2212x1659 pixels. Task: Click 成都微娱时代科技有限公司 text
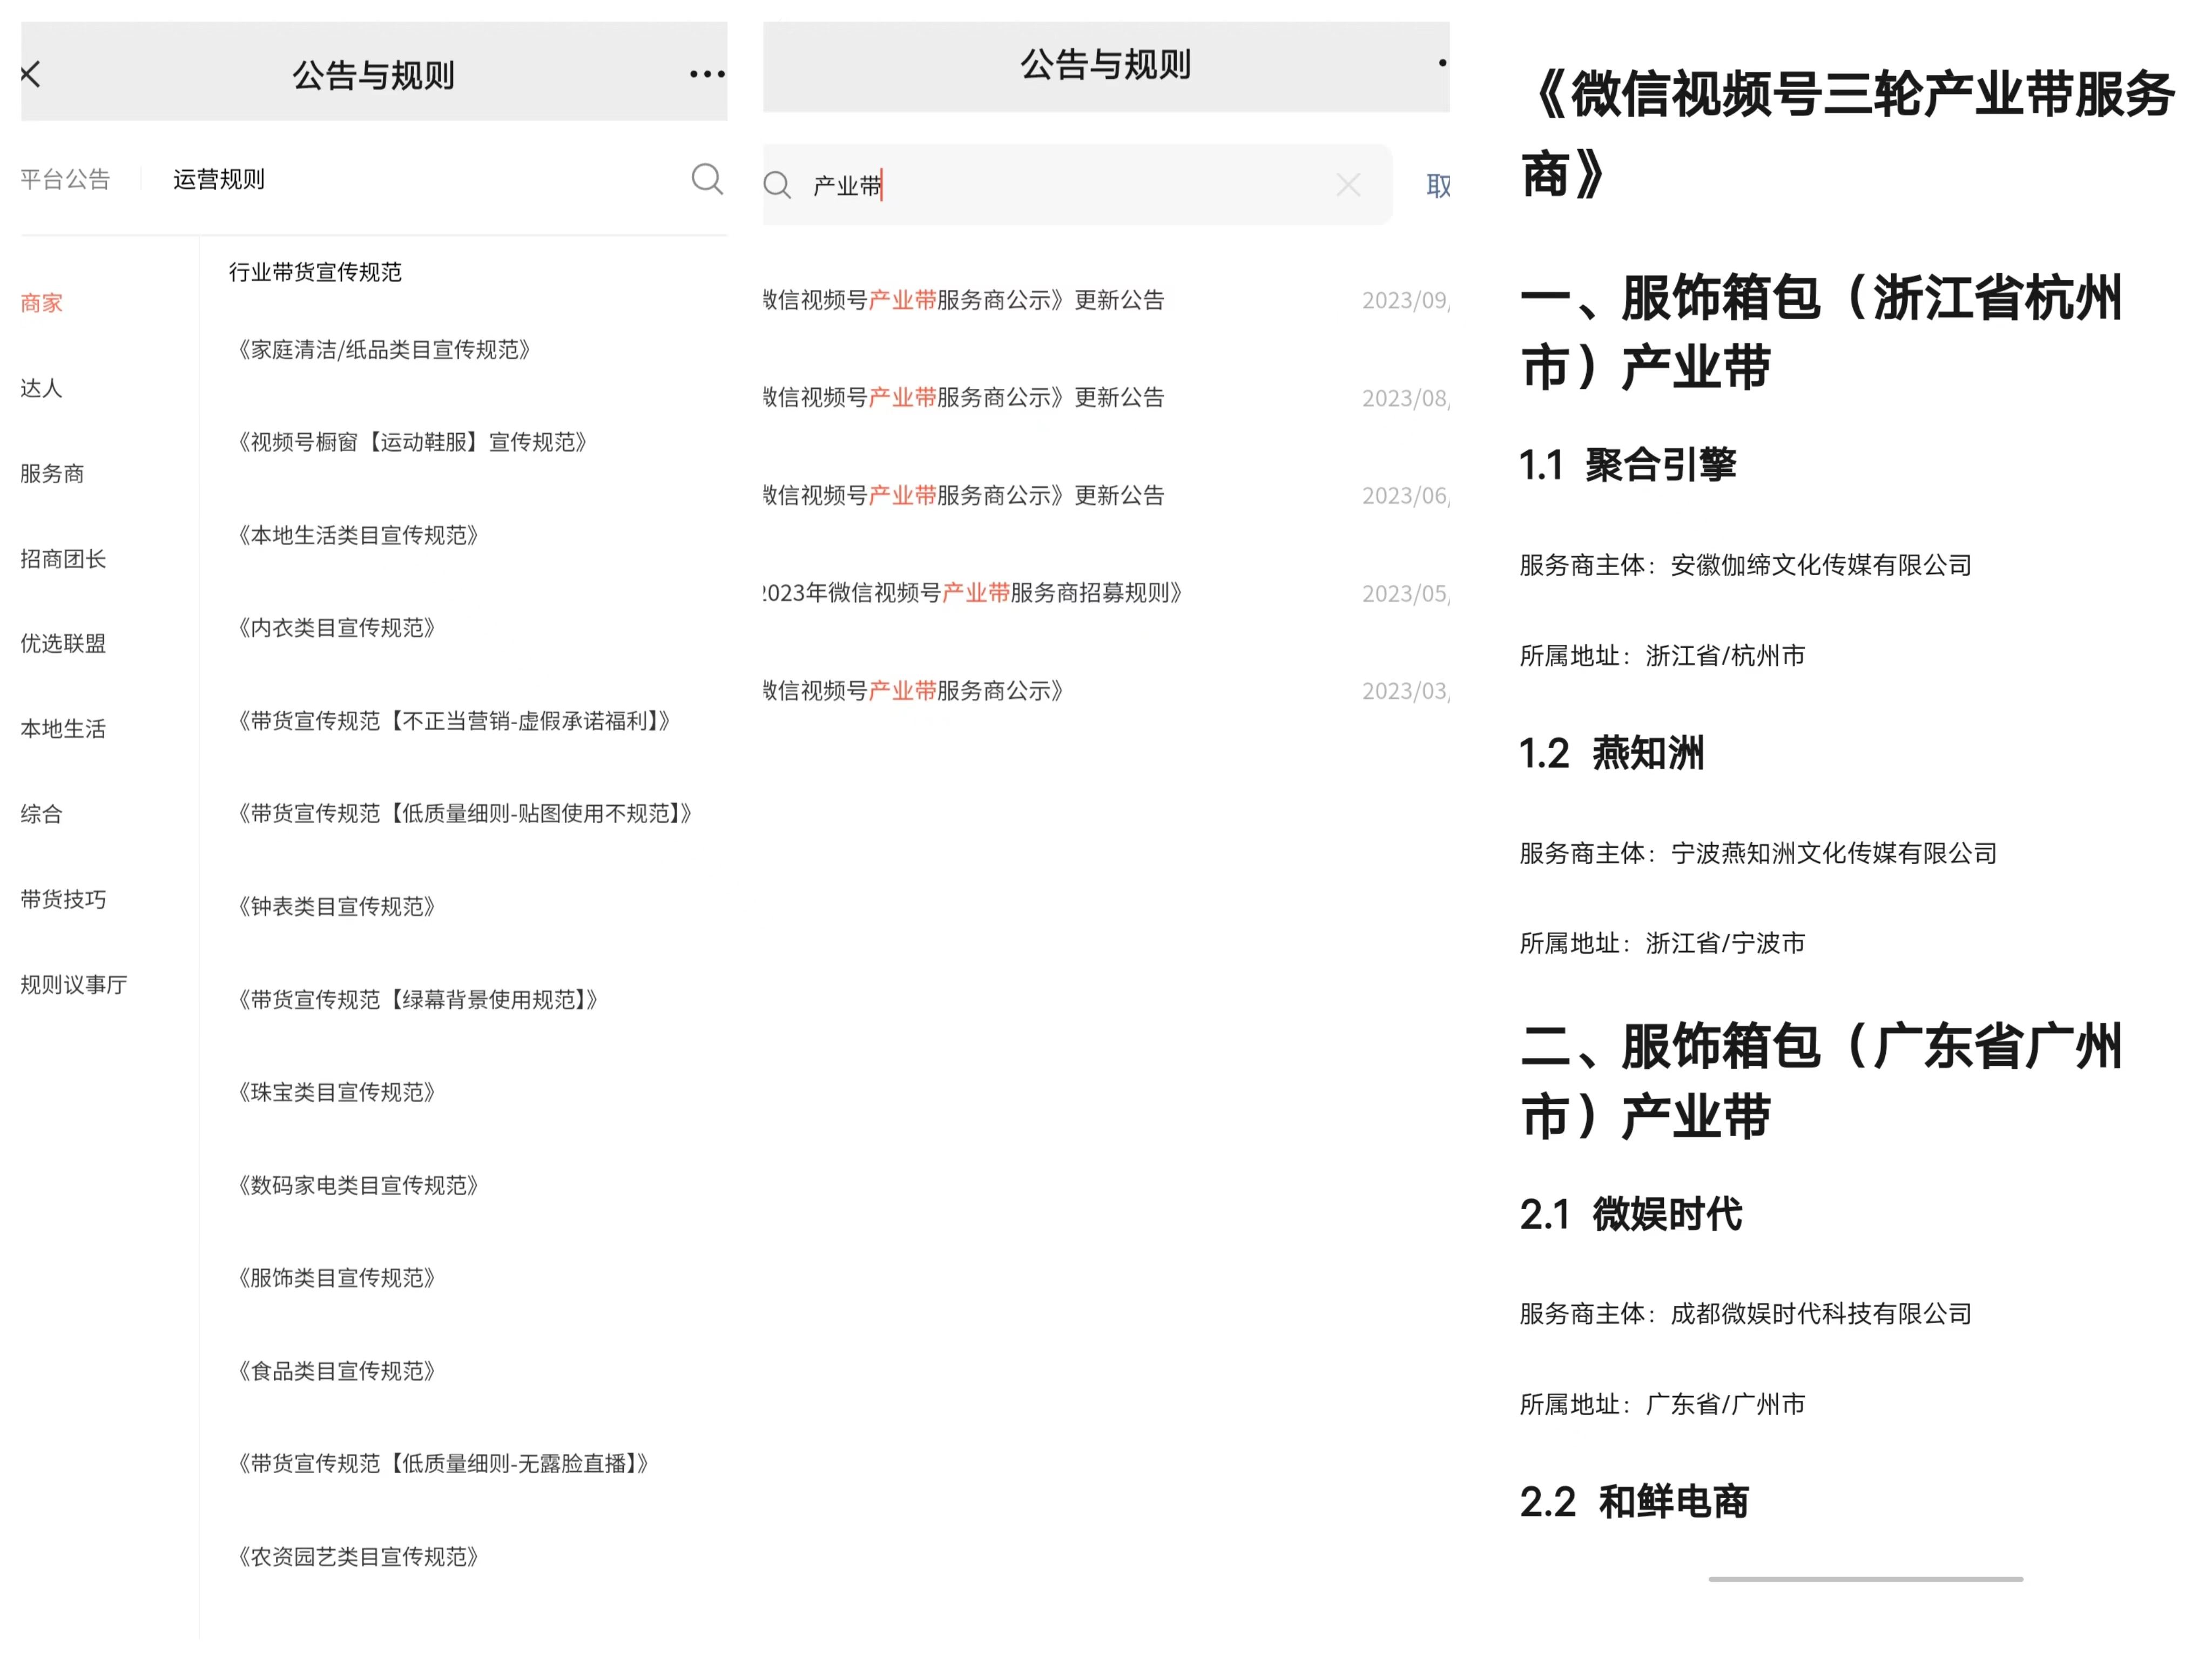tap(1821, 1313)
